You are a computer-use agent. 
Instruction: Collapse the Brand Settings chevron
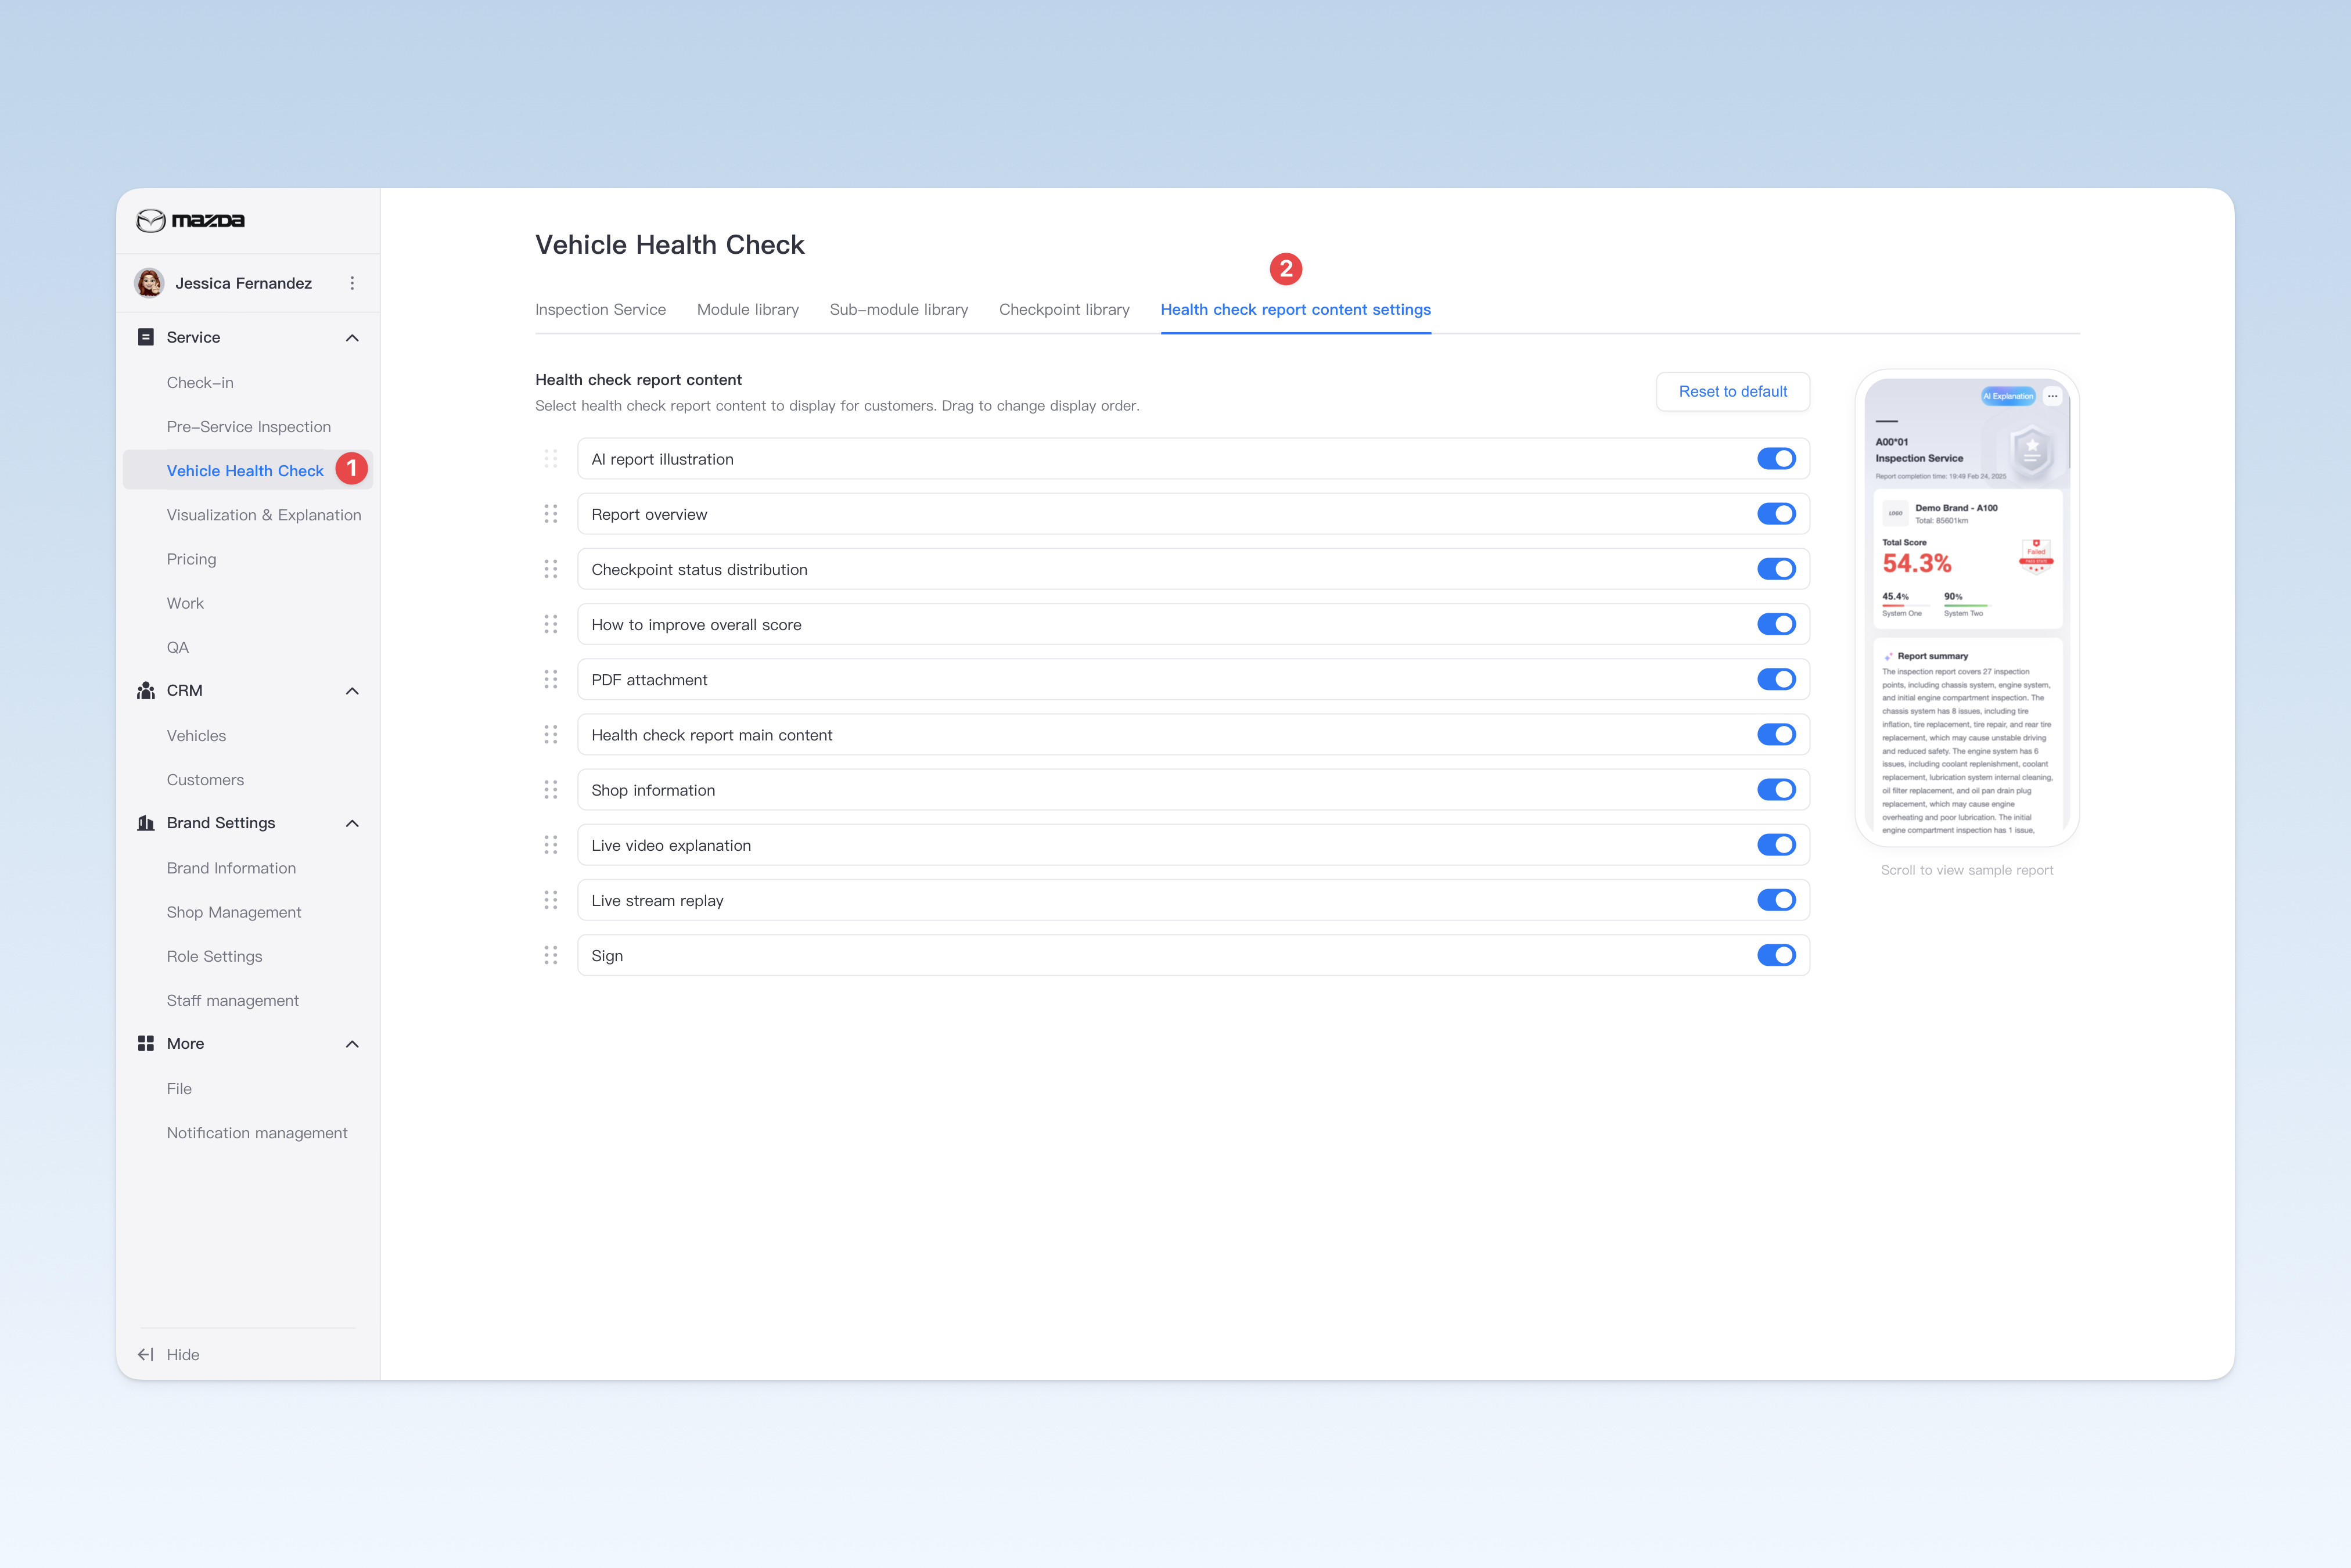[x=352, y=823]
